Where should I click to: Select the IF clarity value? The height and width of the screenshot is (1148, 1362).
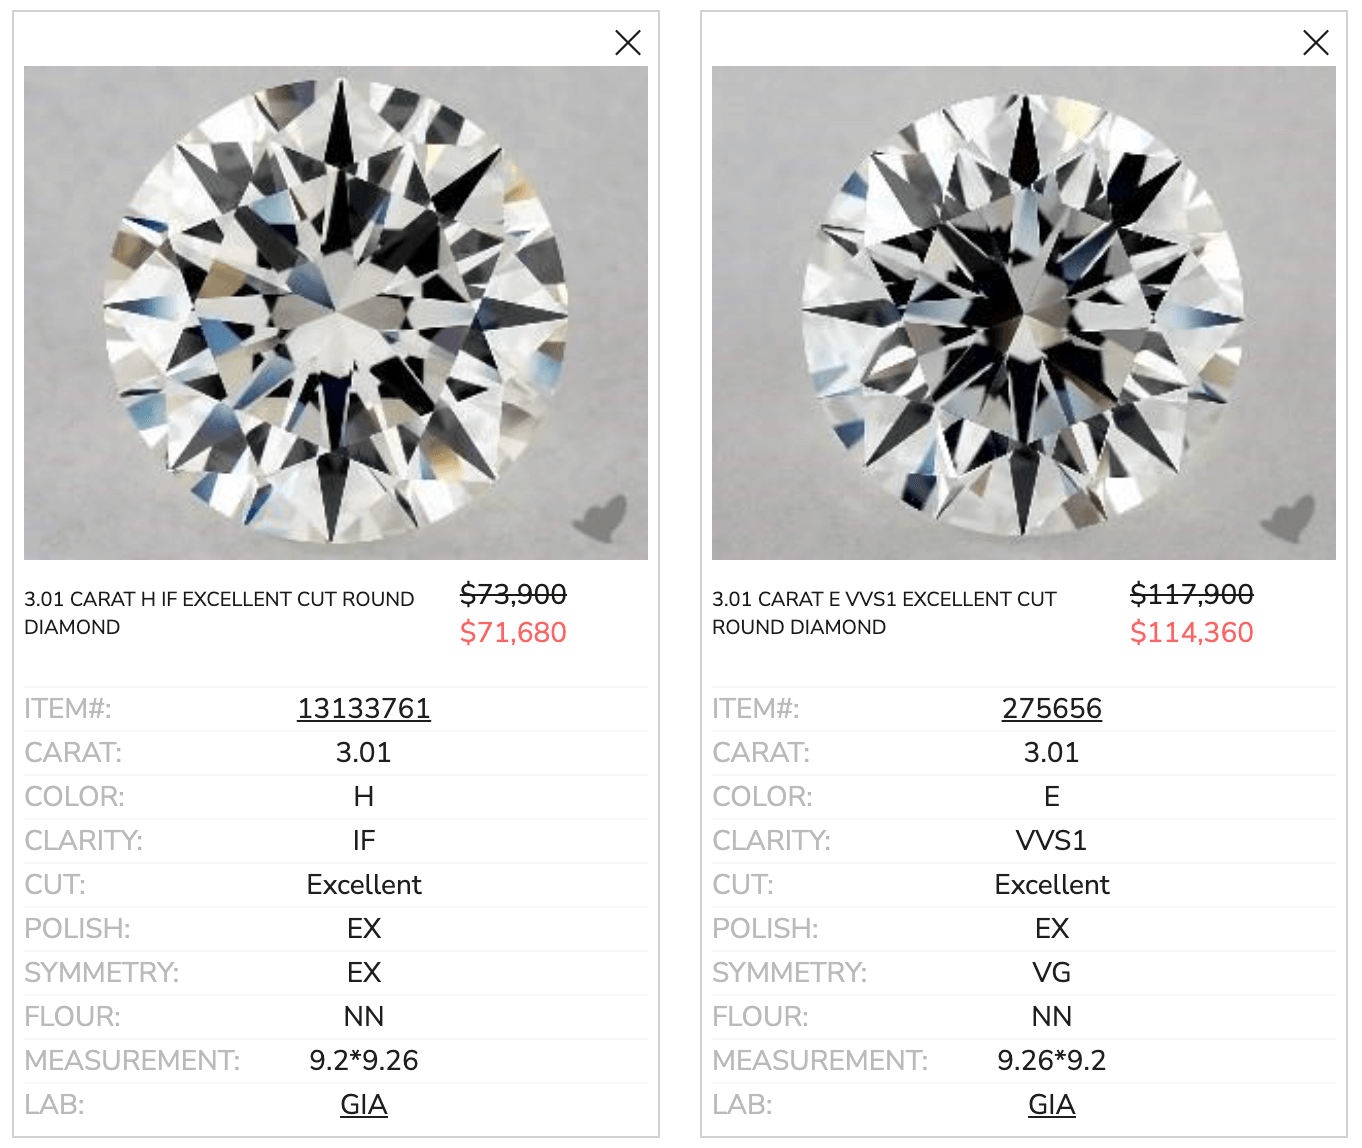coord(364,841)
